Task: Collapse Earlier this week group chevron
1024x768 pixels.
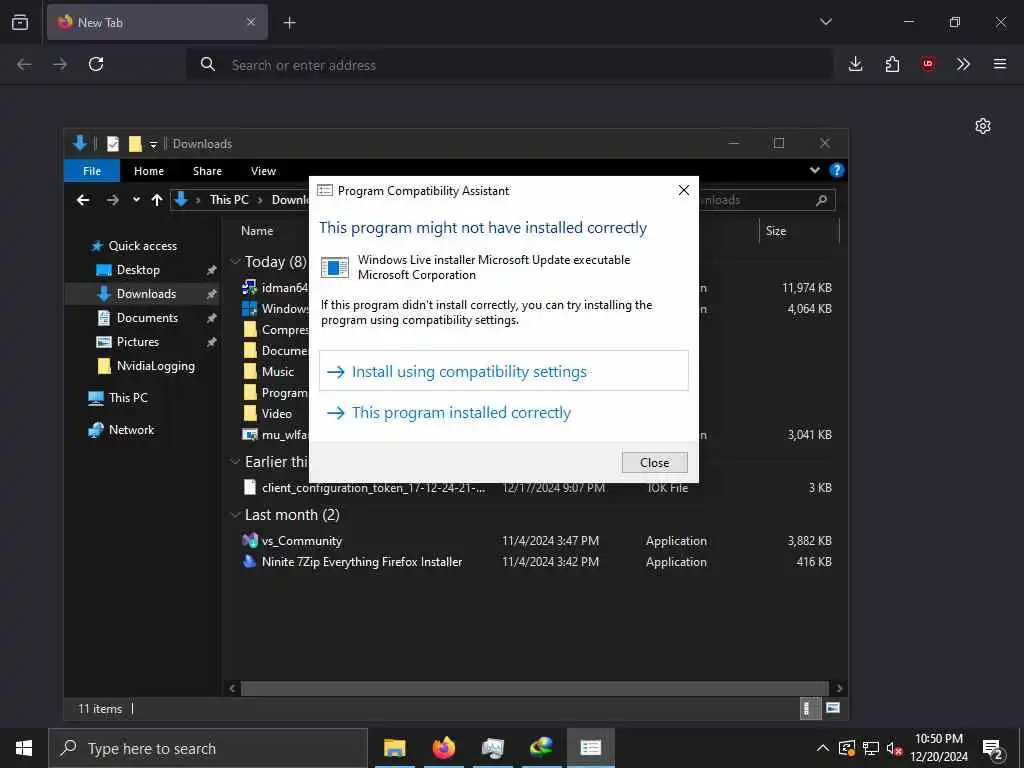Action: (x=235, y=462)
